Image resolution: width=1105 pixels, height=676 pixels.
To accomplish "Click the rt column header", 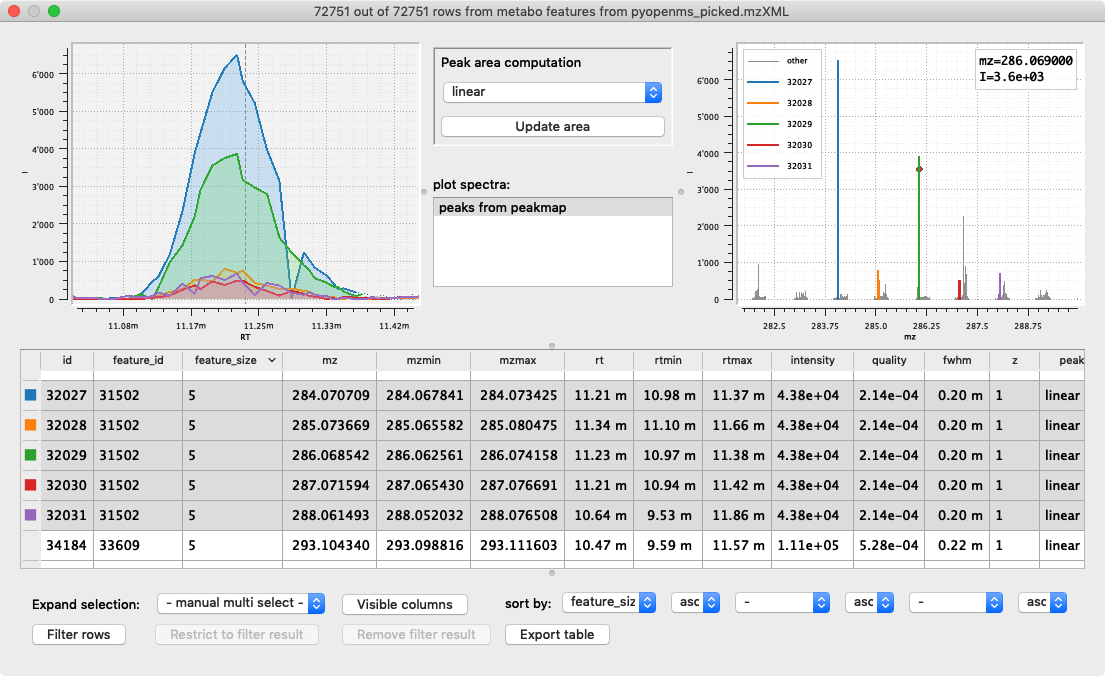I will pyautogui.click(x=599, y=360).
